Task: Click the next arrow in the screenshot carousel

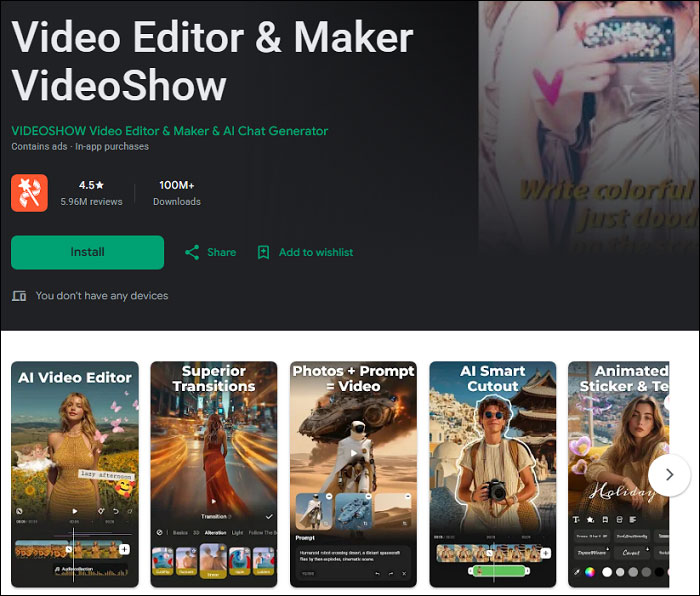Action: pyautogui.click(x=669, y=475)
